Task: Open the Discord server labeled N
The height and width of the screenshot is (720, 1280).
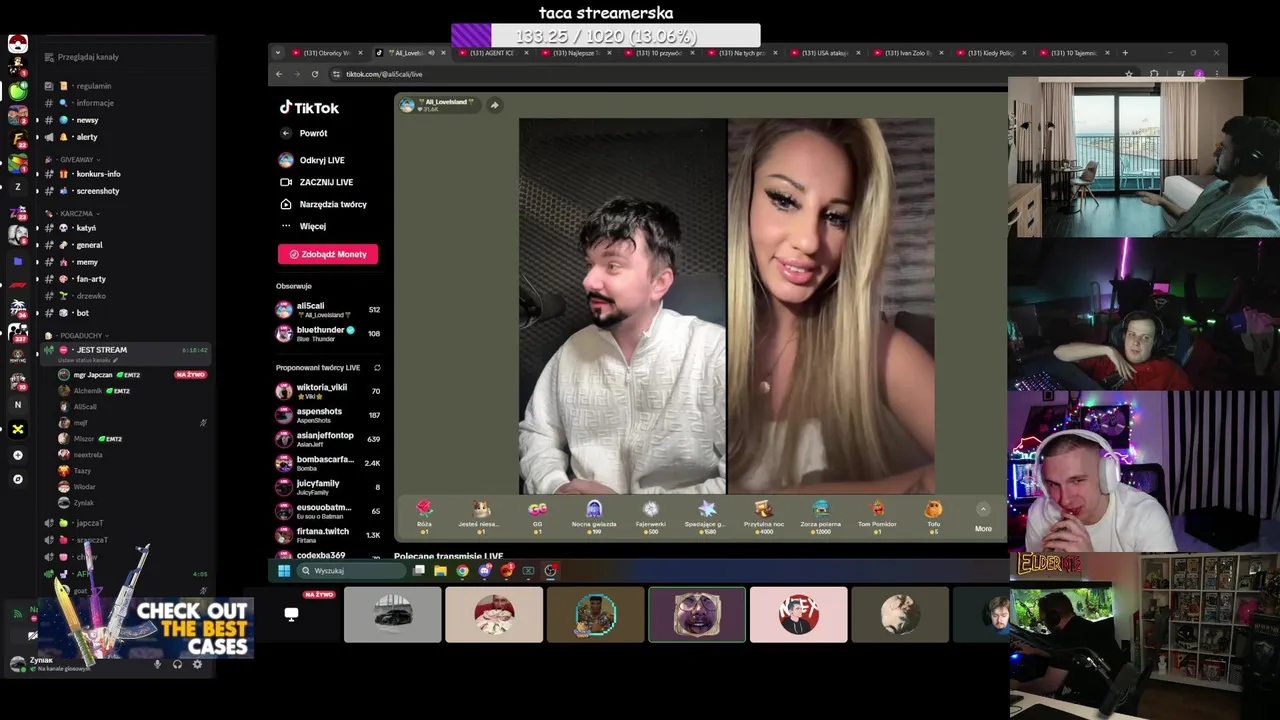Action: pyautogui.click(x=17, y=405)
